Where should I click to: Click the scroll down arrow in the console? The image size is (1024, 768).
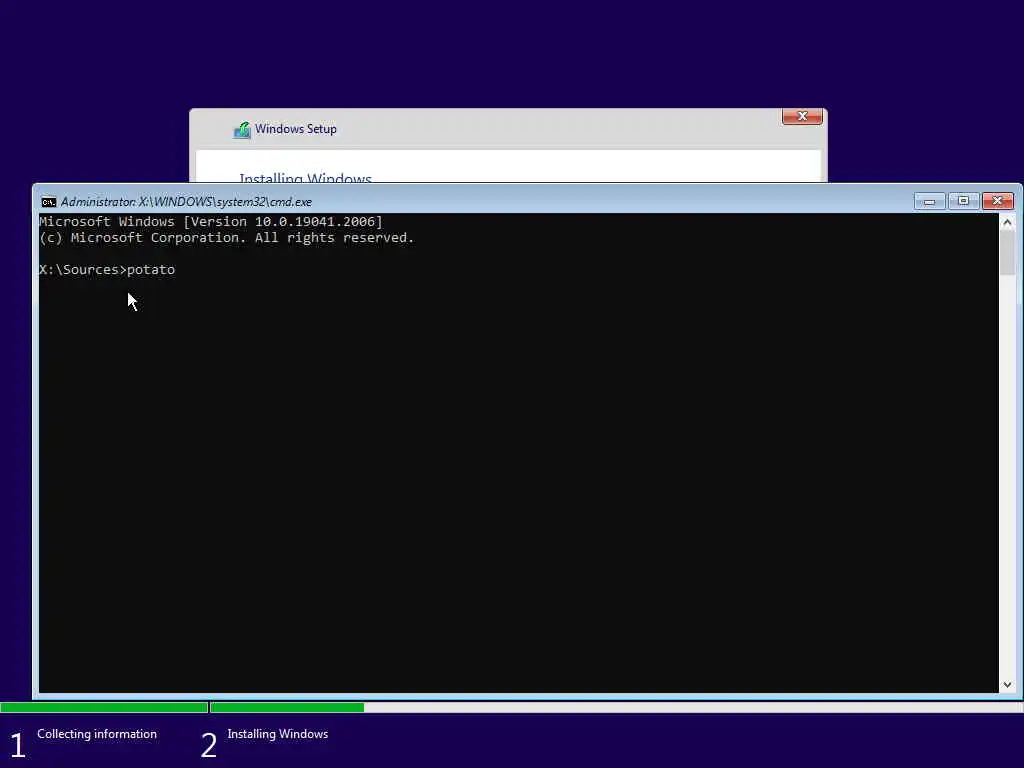1007,684
